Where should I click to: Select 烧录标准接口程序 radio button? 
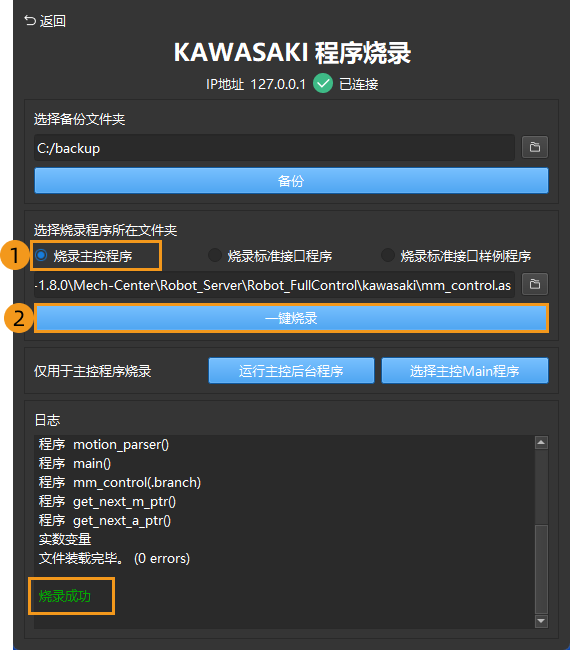[x=215, y=255]
